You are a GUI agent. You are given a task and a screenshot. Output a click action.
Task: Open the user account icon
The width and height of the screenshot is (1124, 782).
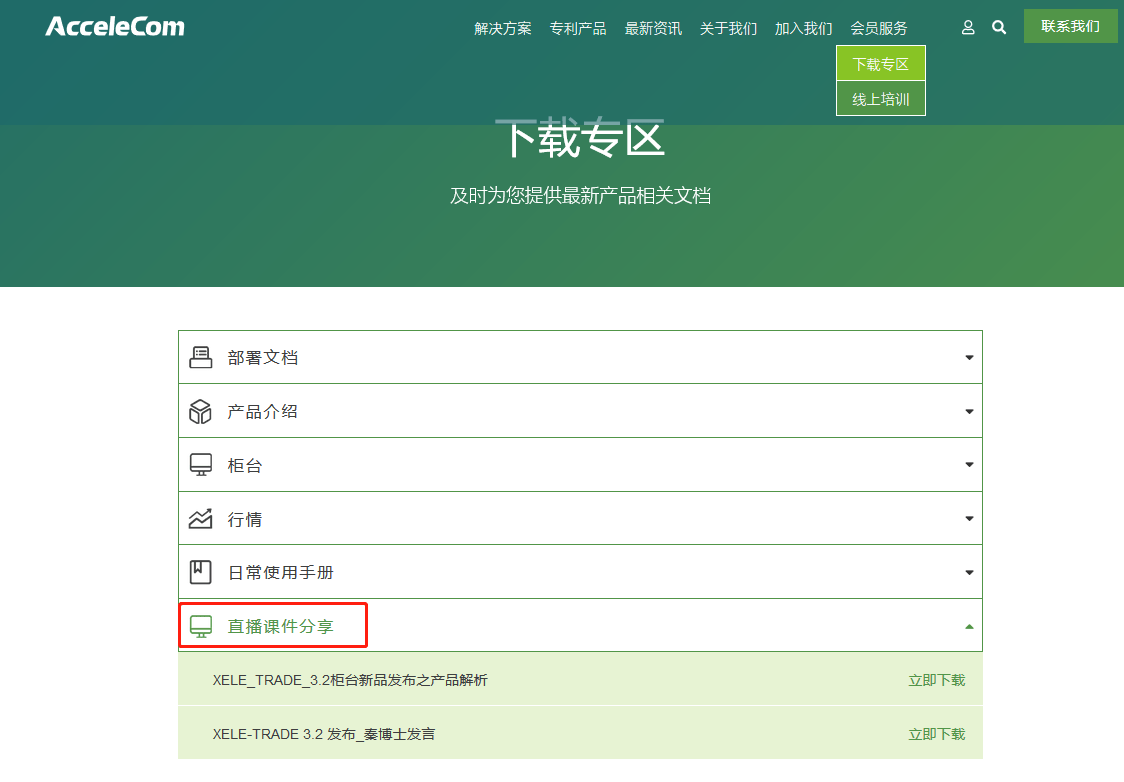968,27
